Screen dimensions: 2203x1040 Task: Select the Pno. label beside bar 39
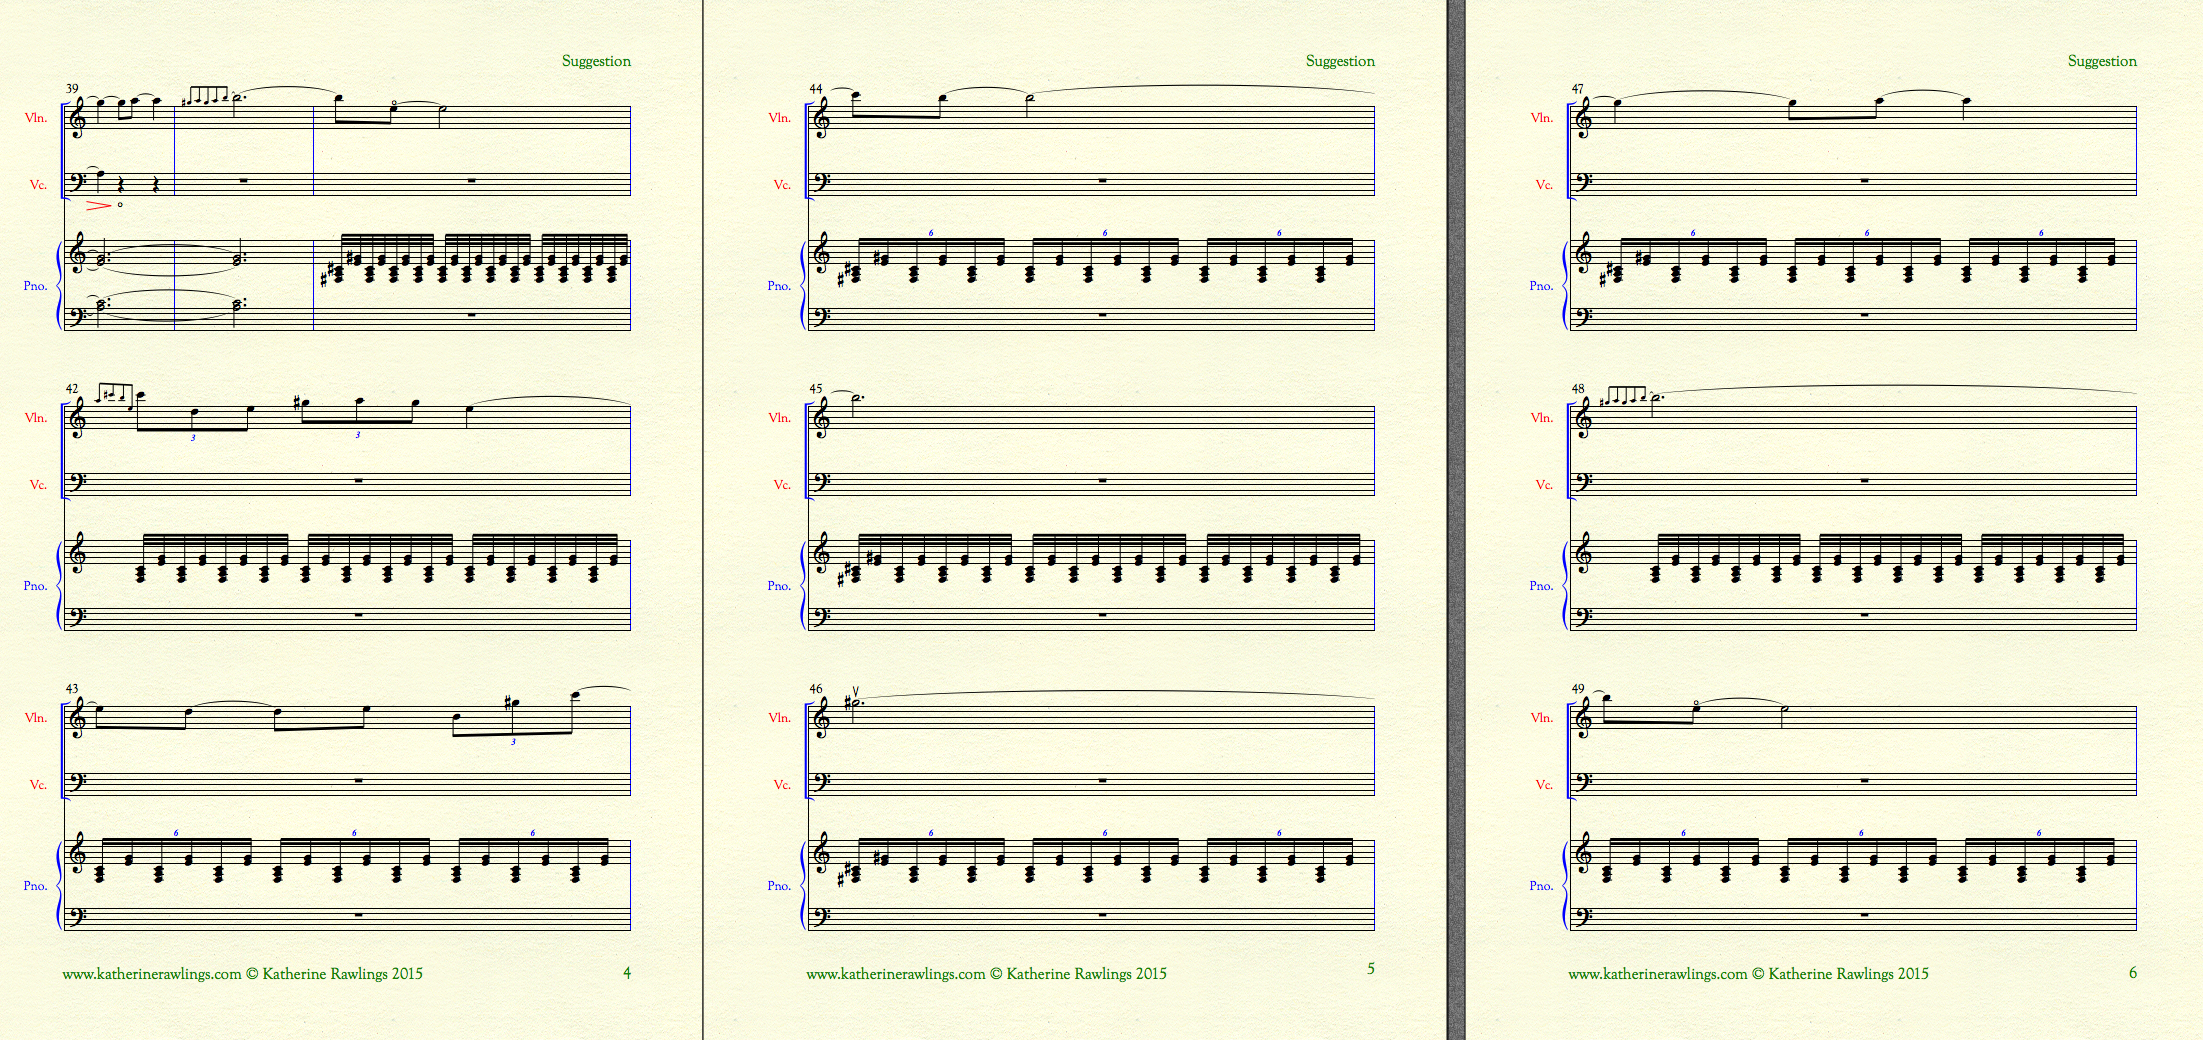pos(36,286)
